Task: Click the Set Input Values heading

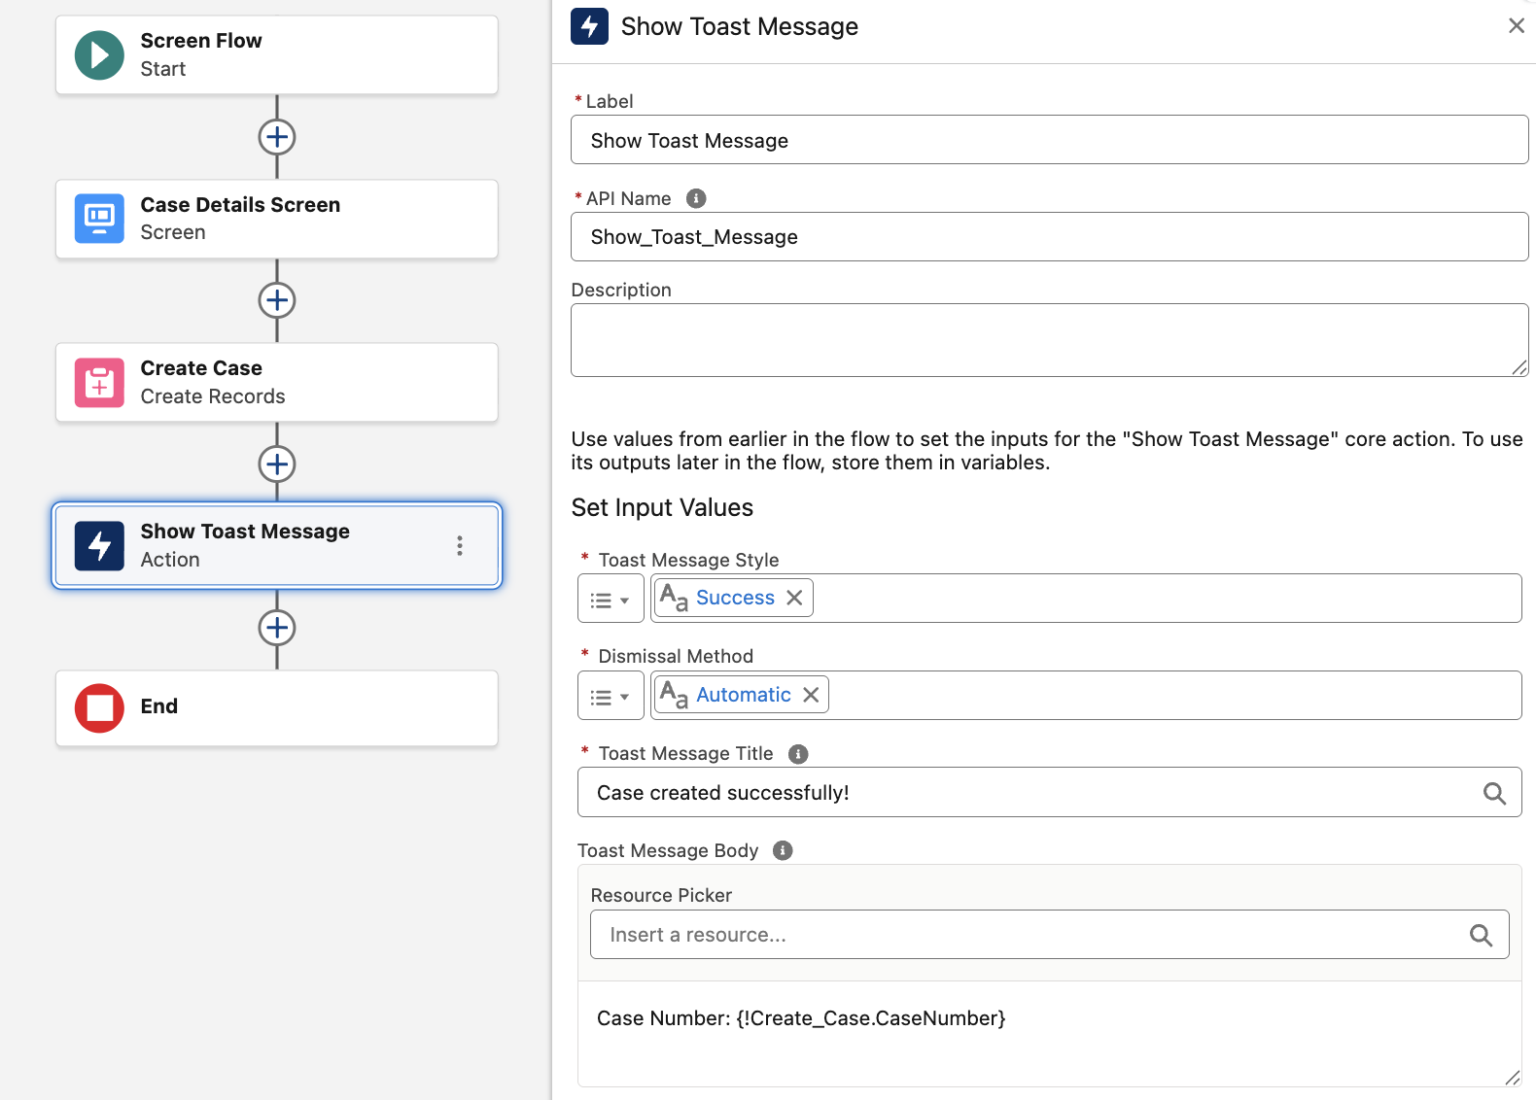Action: [662, 508]
